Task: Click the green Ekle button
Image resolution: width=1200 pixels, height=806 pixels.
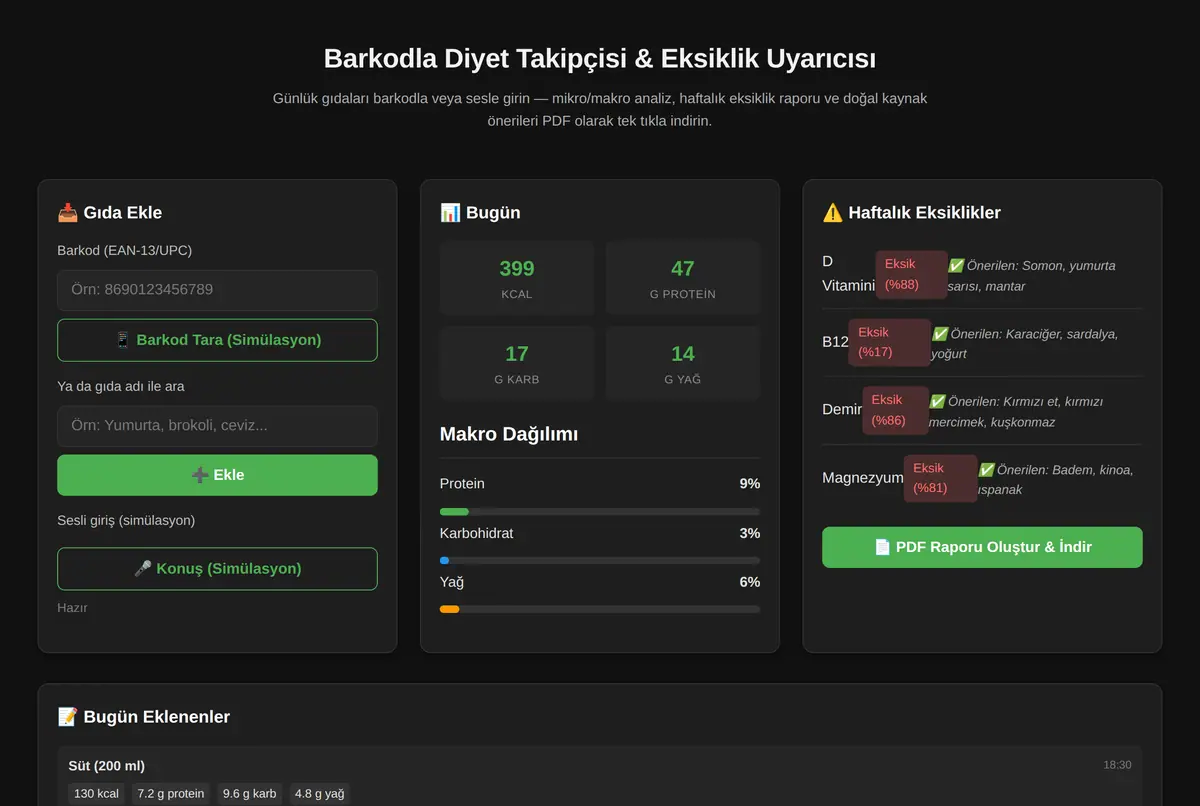Action: [x=217, y=475]
